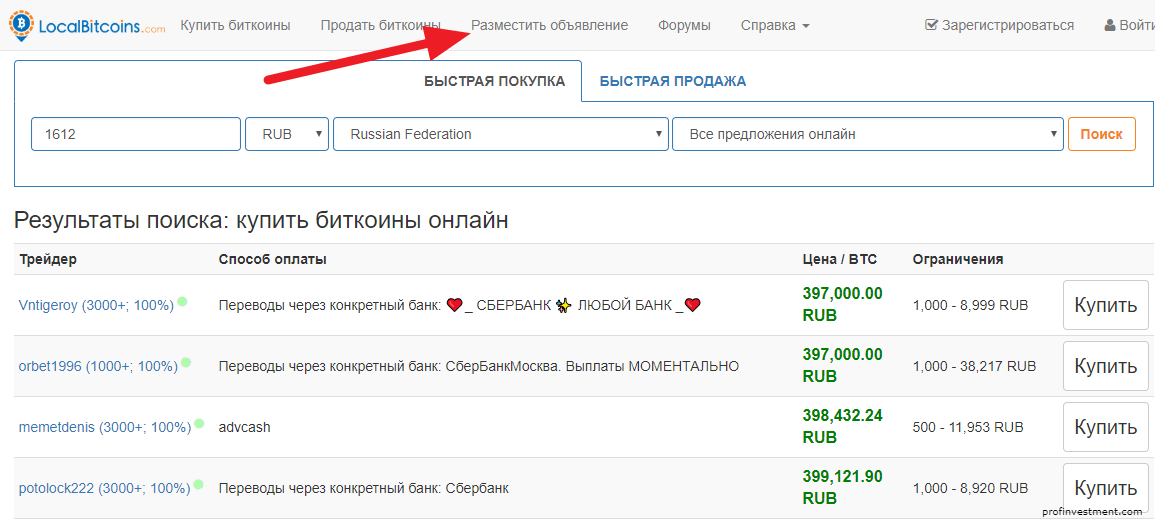Switch to the БЫСТРАЯ ПРОДАЖА tab

(x=673, y=81)
